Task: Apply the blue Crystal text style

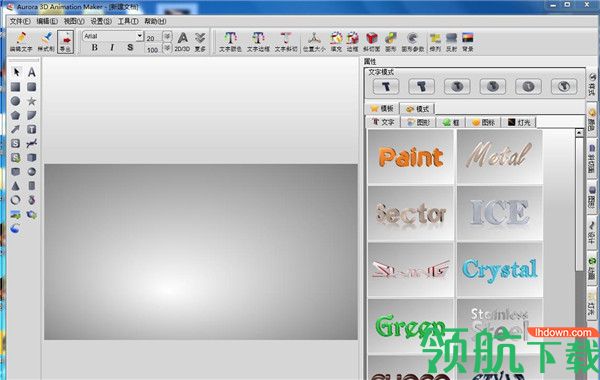Action: tap(500, 270)
